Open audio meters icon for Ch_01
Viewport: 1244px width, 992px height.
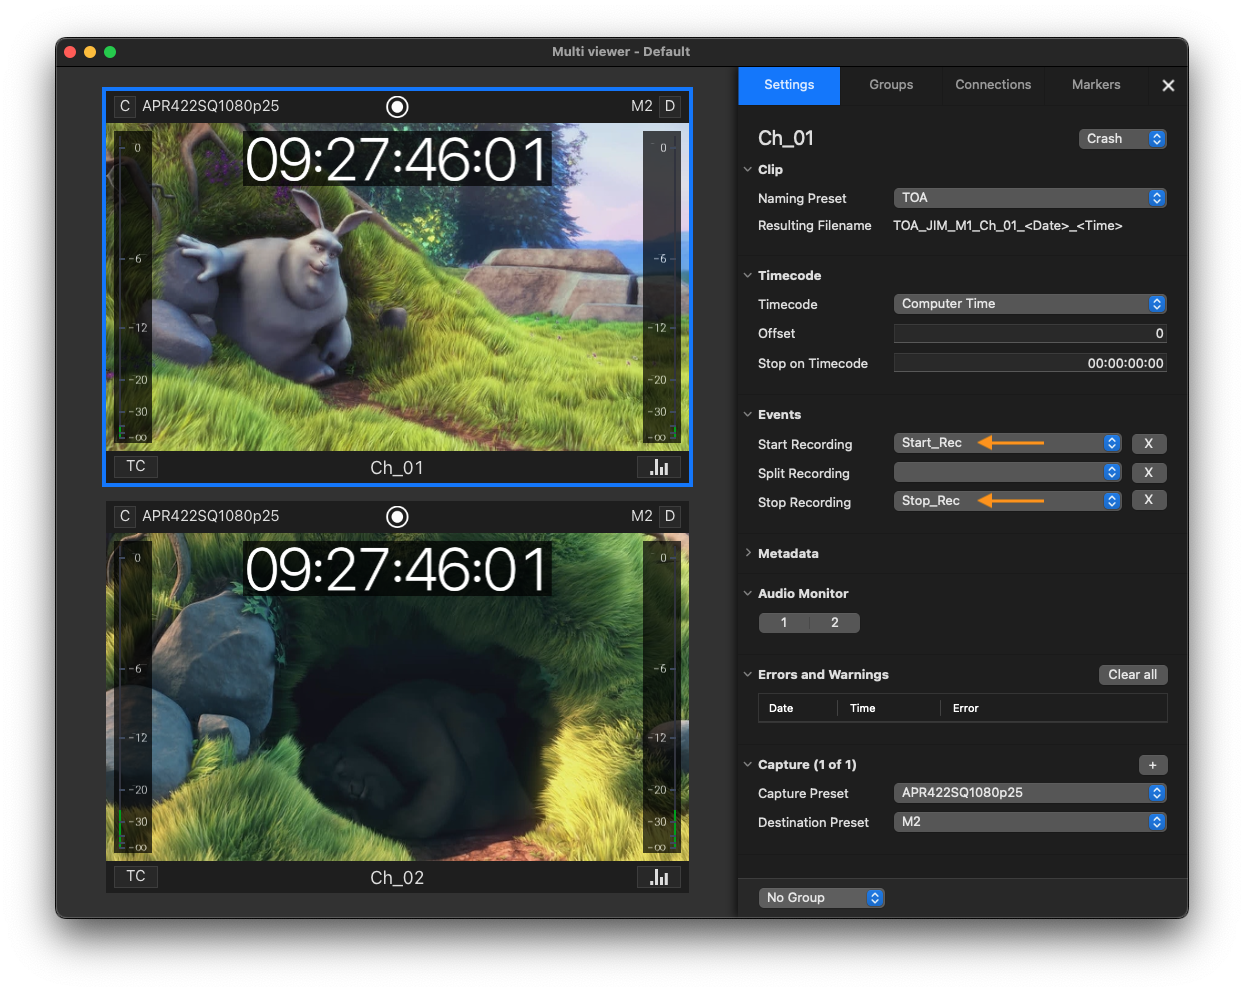click(659, 467)
